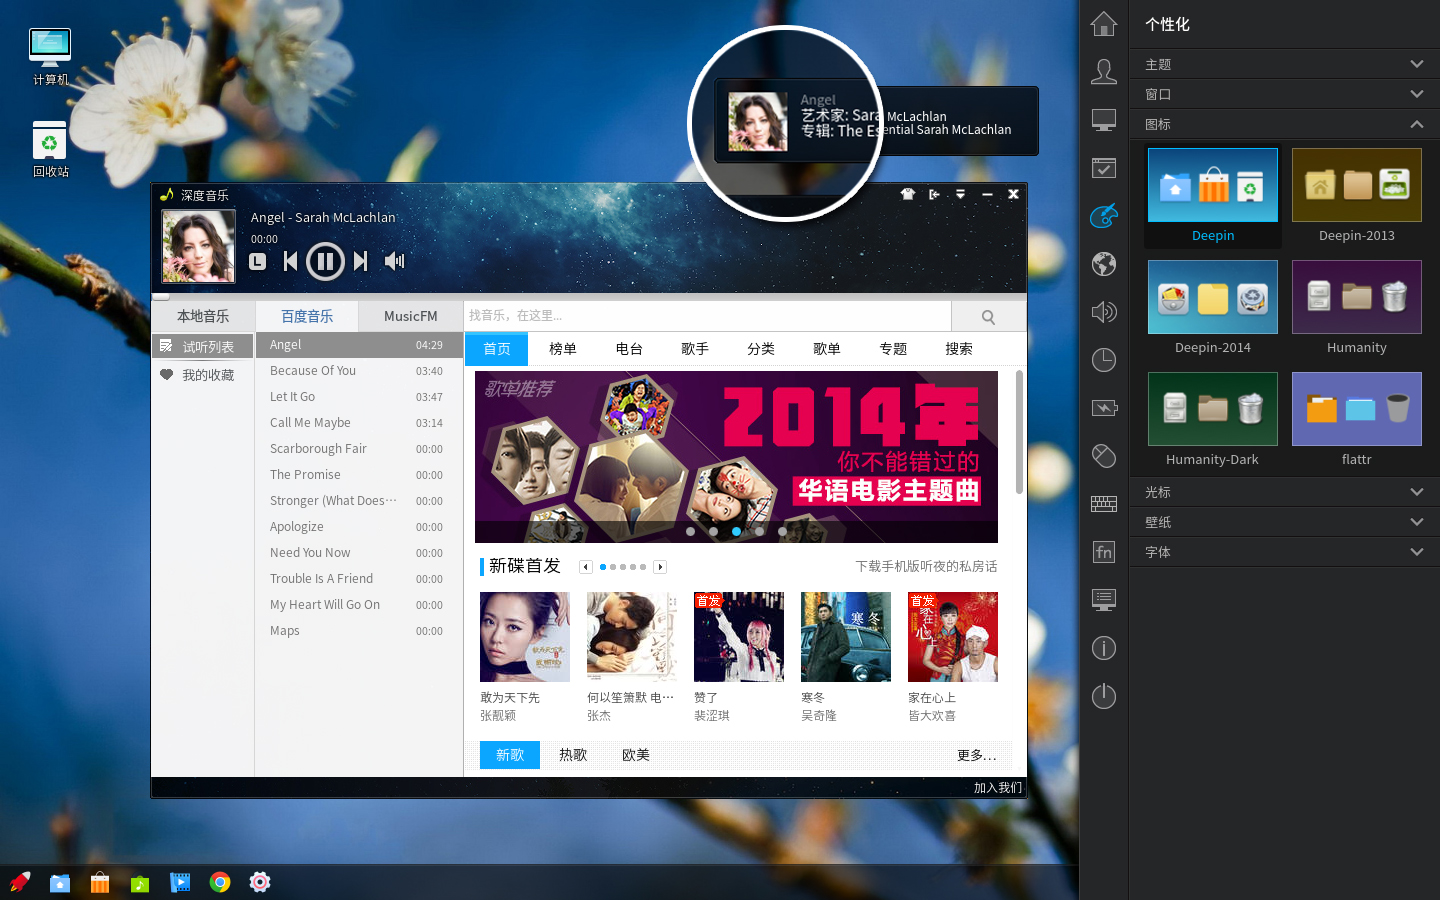The width and height of the screenshot is (1440, 900).
Task: Skip to previous track
Action: coord(290,261)
